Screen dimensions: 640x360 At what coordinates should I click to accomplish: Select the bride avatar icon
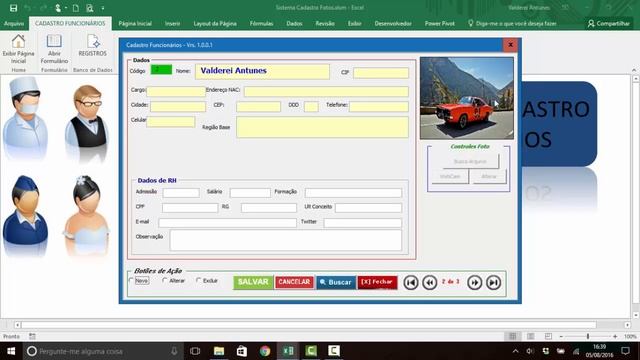point(86,212)
